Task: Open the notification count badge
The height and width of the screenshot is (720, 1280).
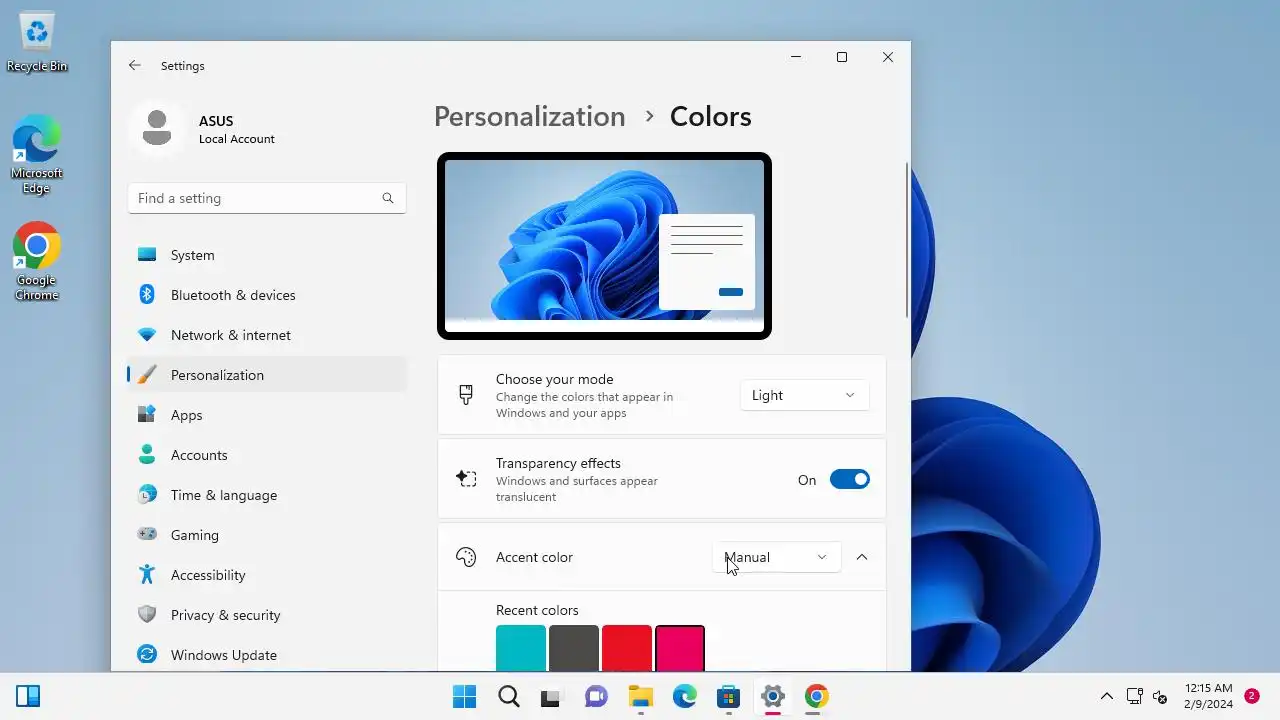Action: tap(1251, 696)
